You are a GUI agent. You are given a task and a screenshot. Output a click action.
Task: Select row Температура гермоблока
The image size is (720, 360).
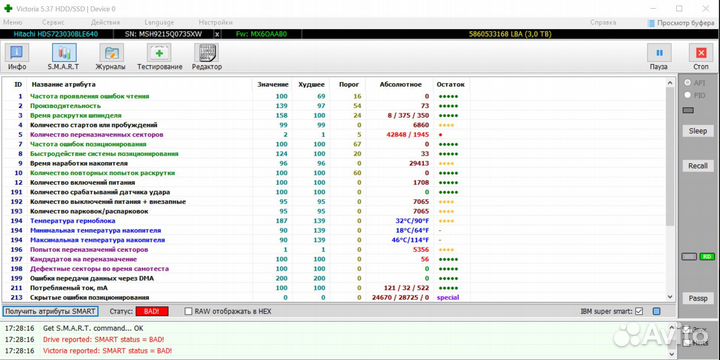236,221
